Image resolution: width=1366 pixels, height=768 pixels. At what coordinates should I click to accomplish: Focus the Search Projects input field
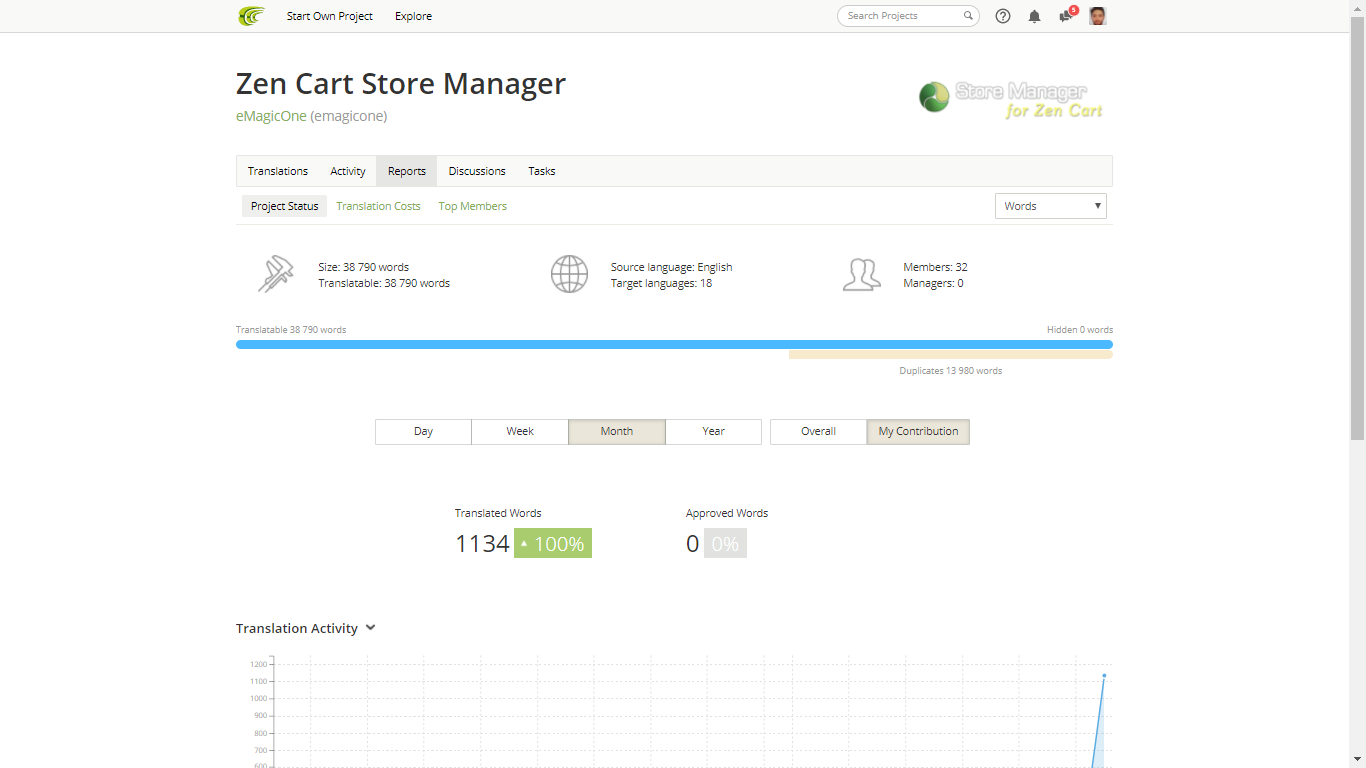pos(900,16)
